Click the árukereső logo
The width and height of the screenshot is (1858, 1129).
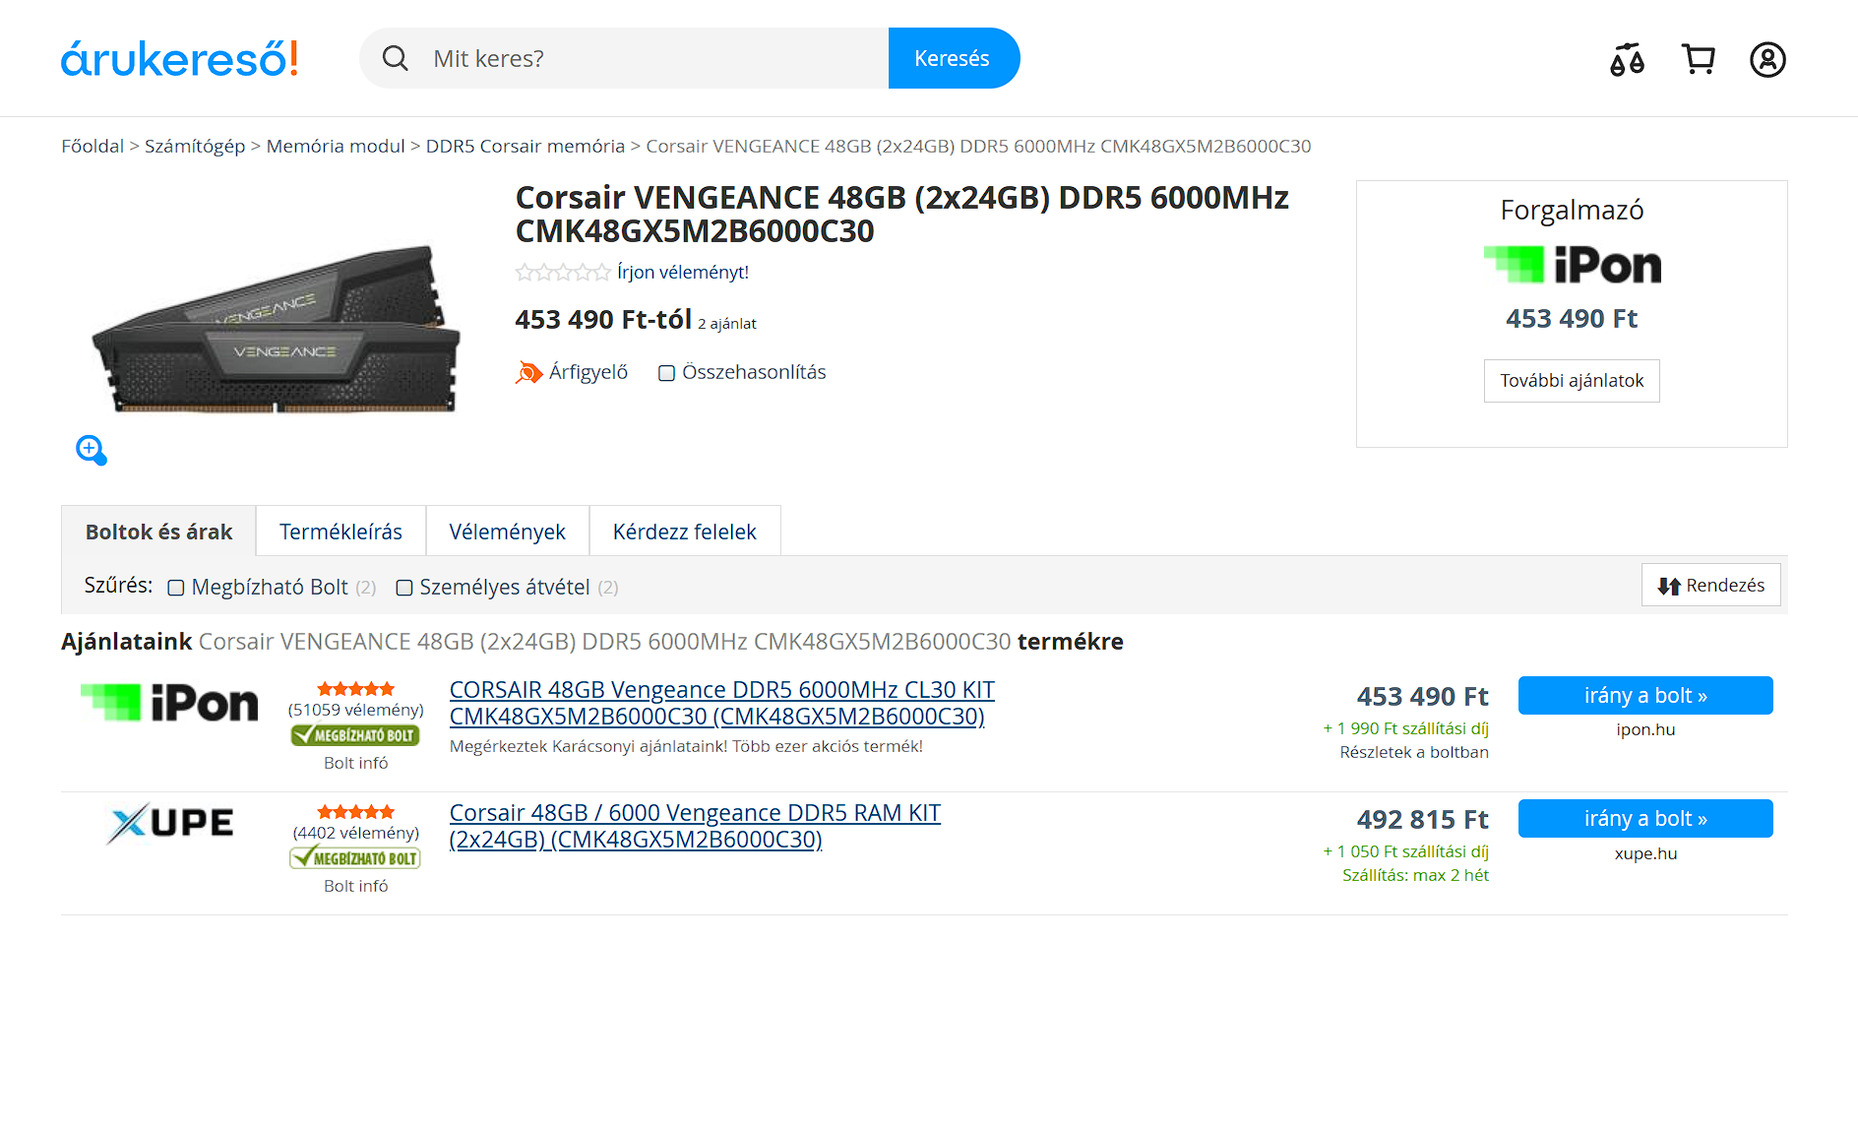point(180,59)
